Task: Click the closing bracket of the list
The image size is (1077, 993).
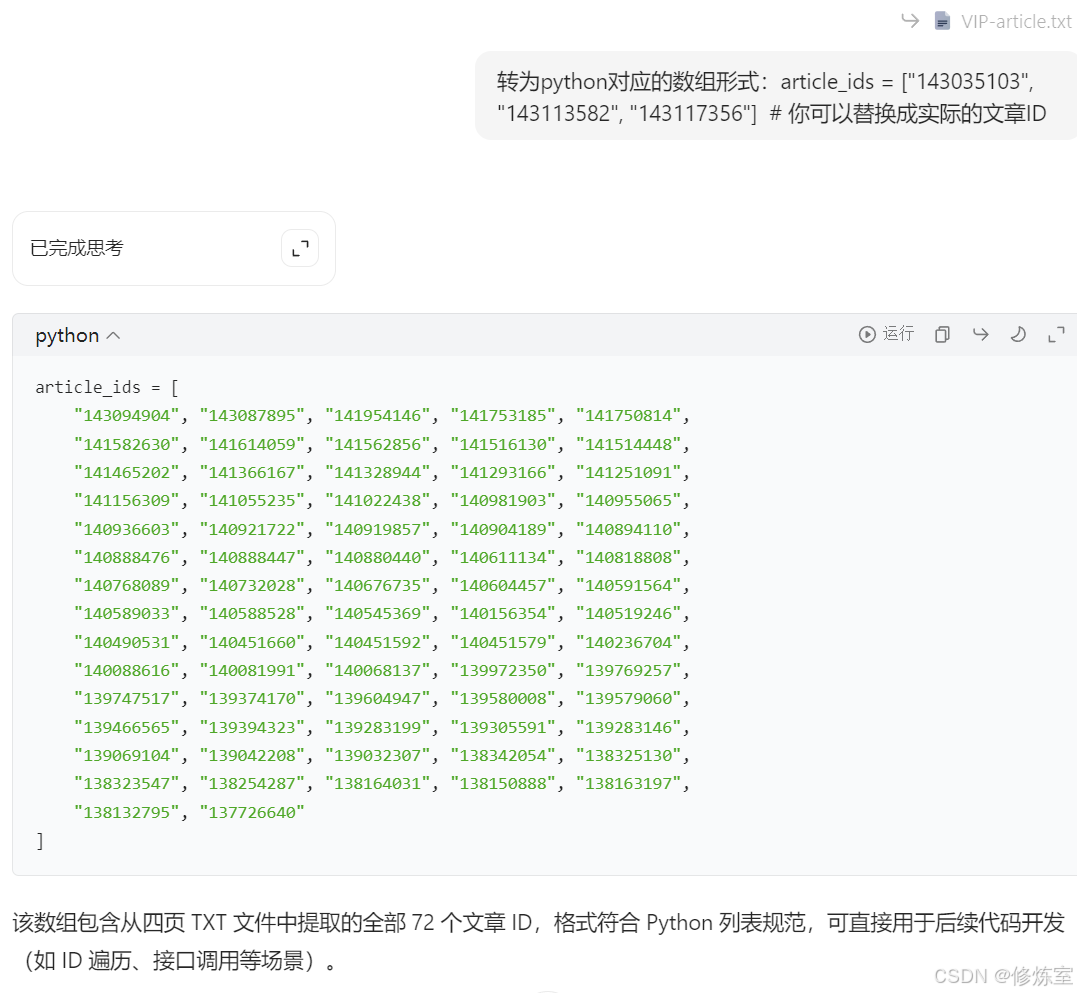Action: (40, 841)
